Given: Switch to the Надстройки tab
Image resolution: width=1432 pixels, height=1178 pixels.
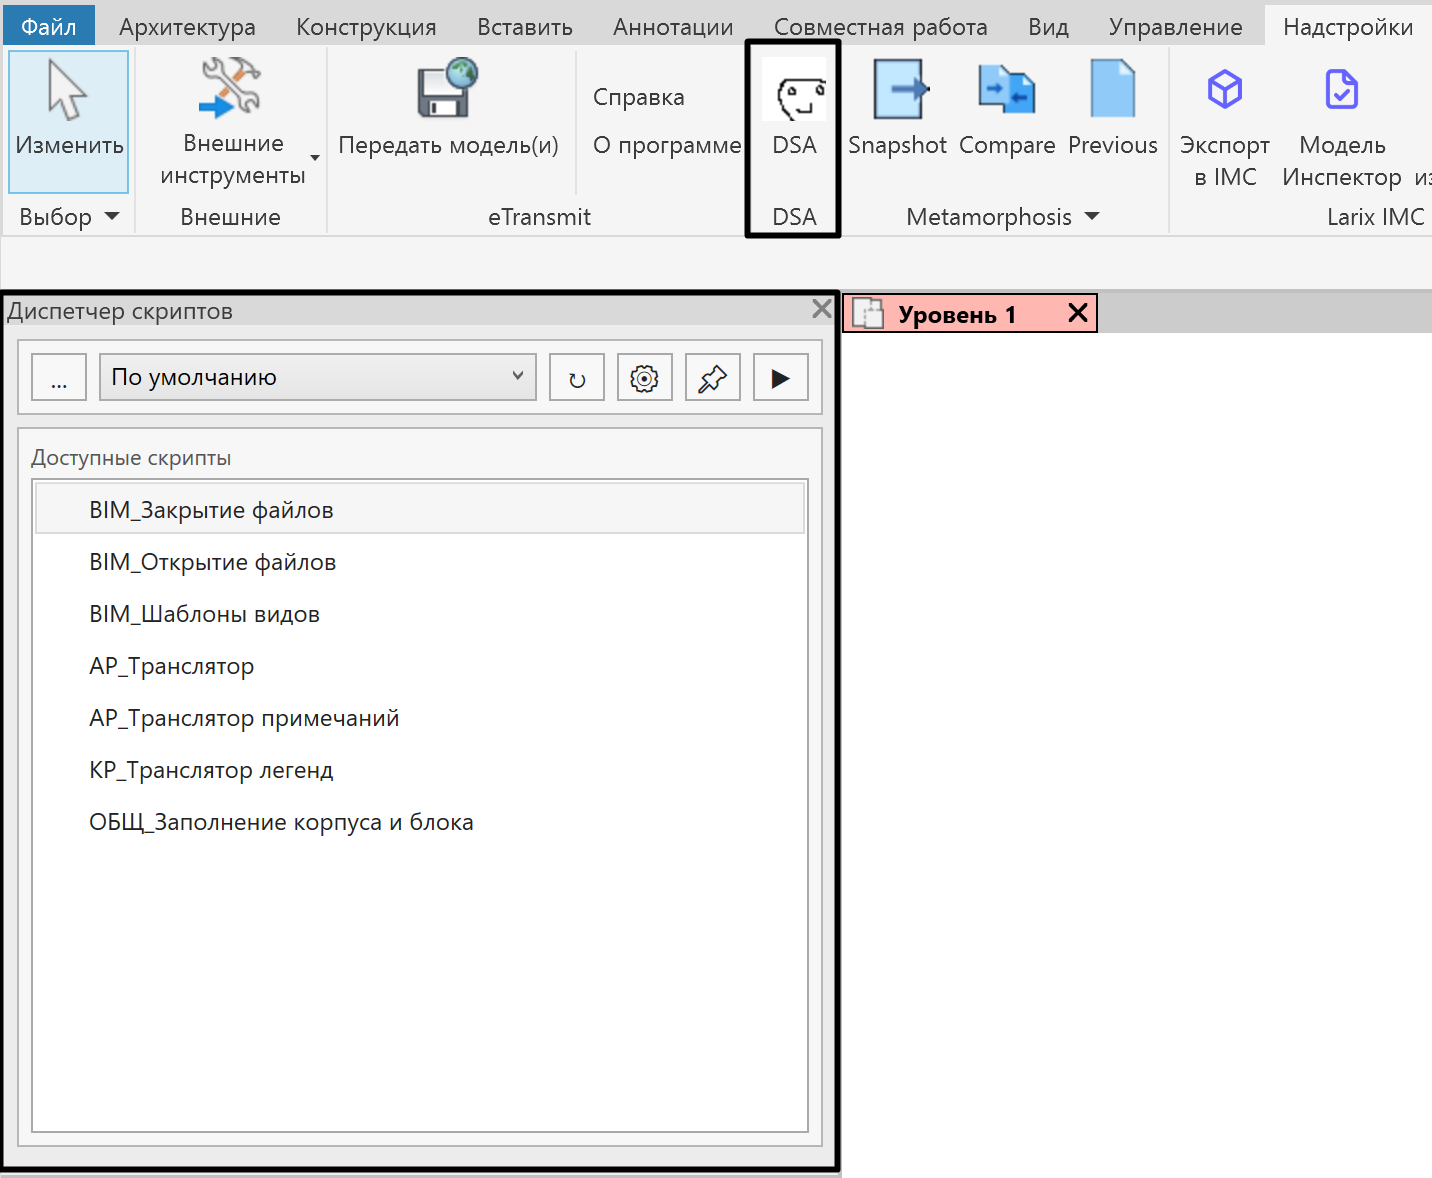Looking at the screenshot, I should tap(1348, 27).
